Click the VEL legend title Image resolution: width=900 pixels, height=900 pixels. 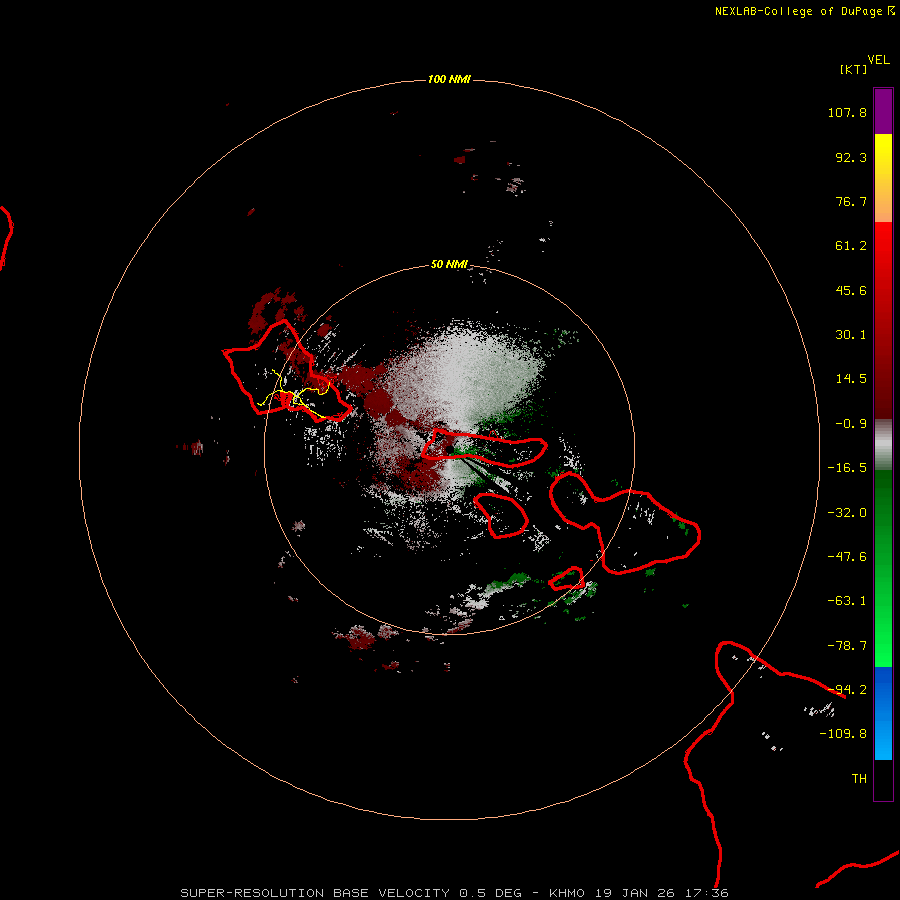tap(878, 60)
